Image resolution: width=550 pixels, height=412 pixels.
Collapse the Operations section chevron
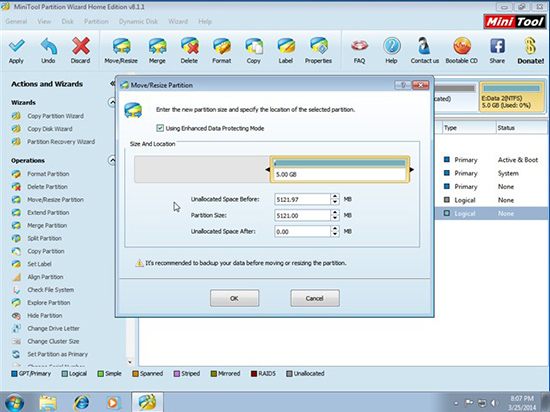112,161
